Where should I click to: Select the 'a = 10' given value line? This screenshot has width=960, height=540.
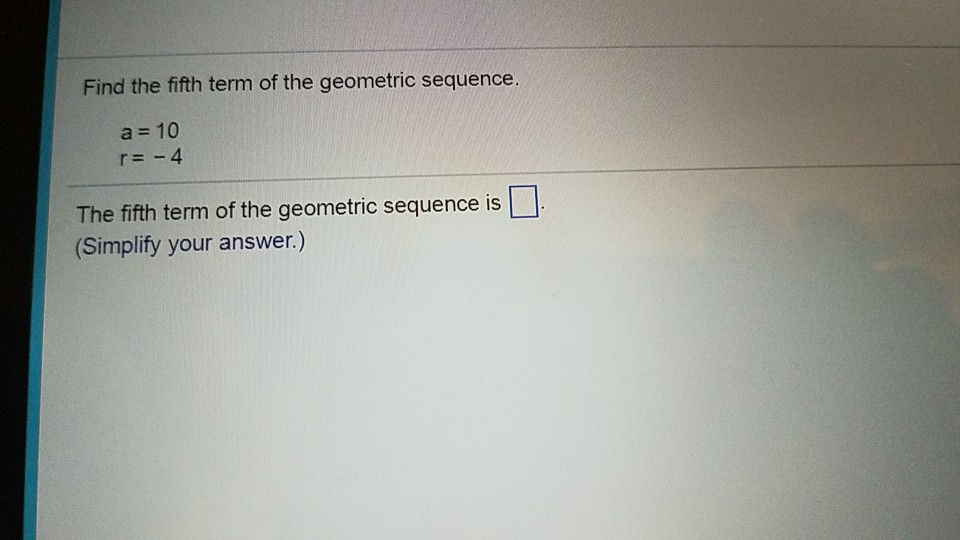(x=150, y=131)
